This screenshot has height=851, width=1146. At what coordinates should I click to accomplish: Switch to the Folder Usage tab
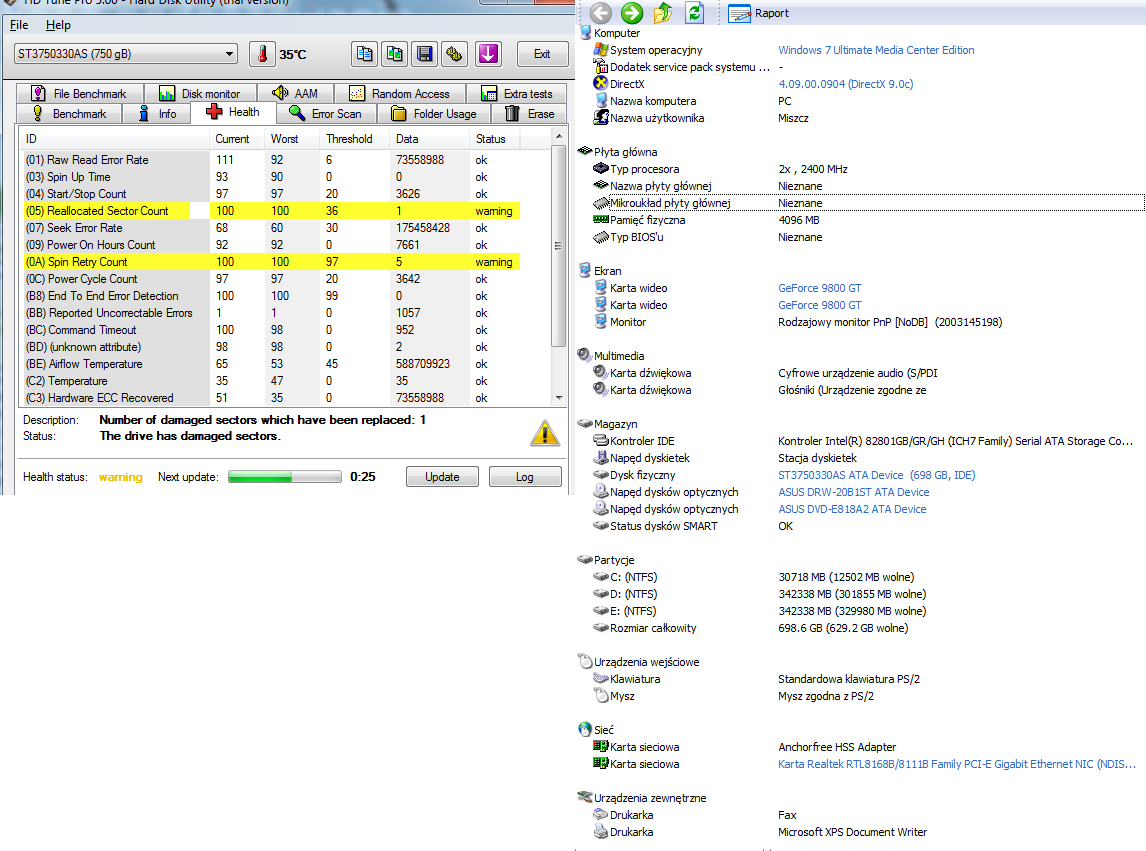[434, 114]
